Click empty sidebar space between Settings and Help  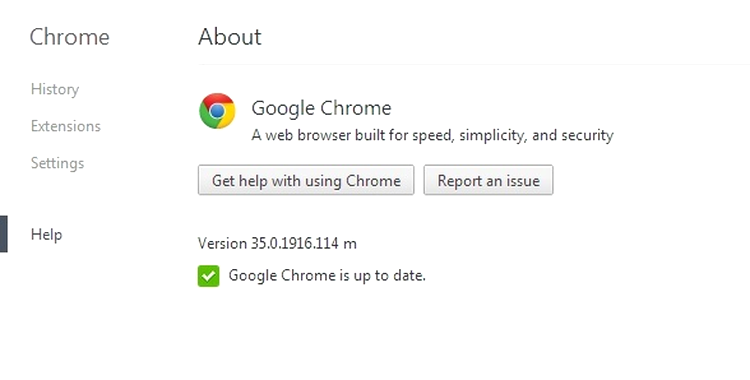pyautogui.click(x=86, y=197)
